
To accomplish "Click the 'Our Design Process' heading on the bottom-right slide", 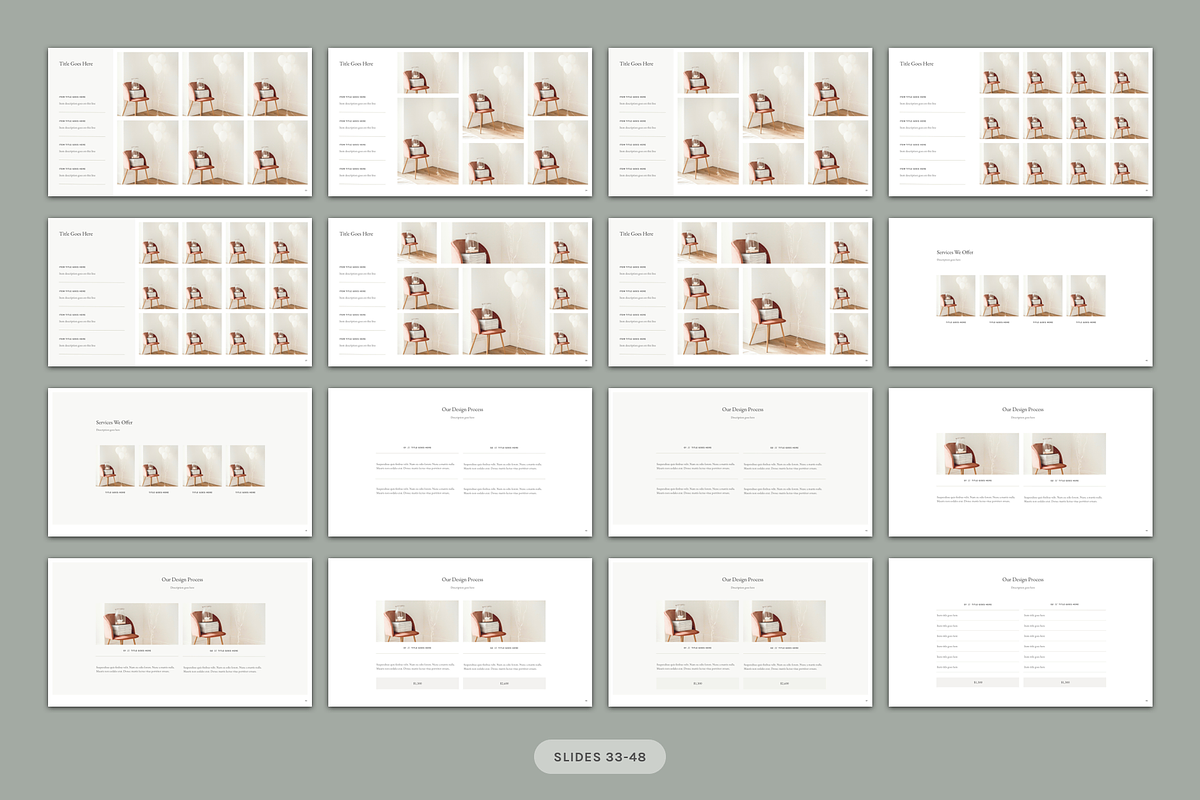I will click(1023, 580).
